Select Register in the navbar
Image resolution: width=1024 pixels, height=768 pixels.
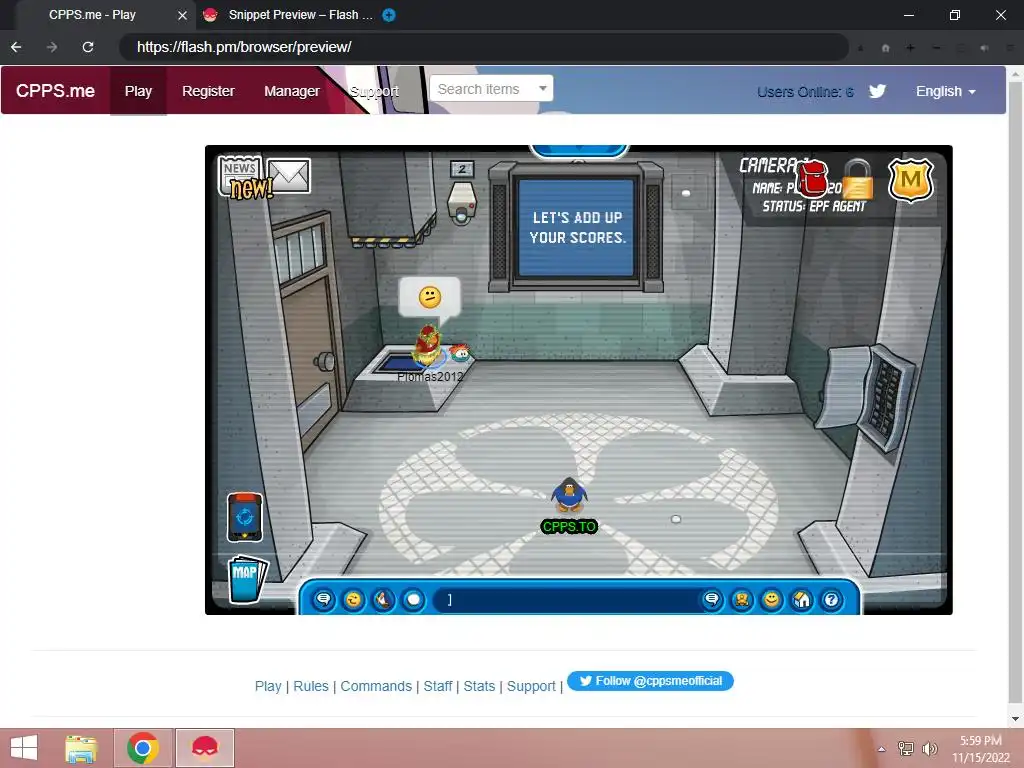point(208,91)
